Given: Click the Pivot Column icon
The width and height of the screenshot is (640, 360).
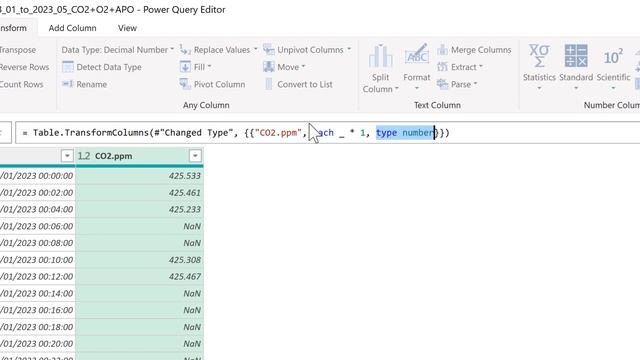Looking at the screenshot, I should click(x=185, y=84).
